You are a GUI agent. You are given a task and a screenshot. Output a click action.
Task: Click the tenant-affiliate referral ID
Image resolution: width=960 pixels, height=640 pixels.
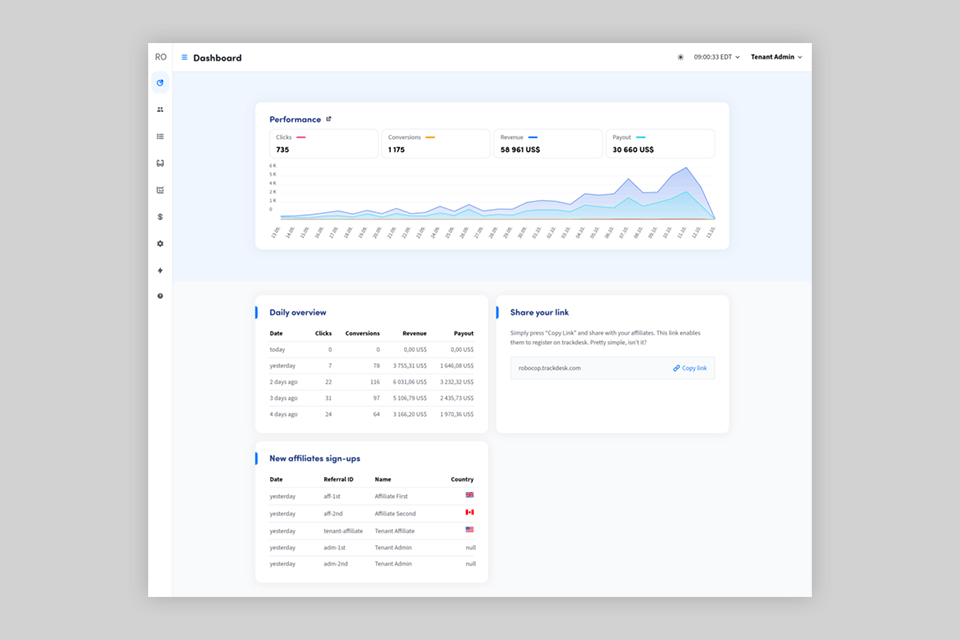[x=343, y=531]
